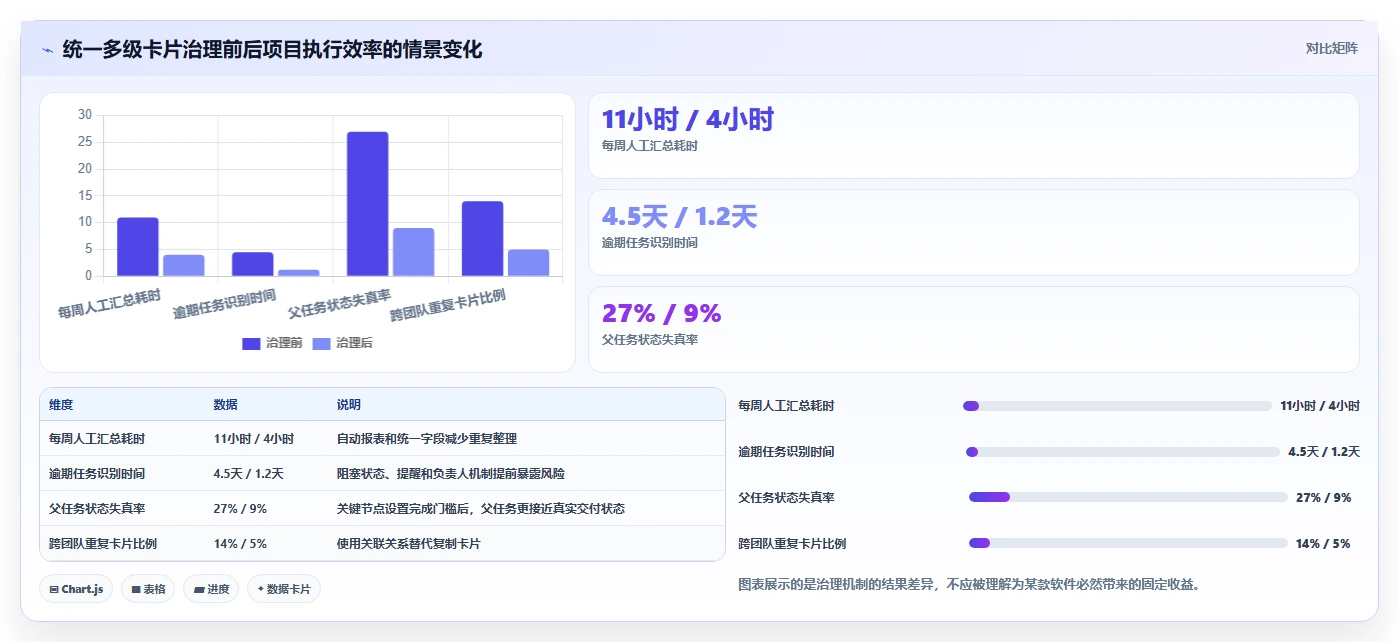The height and width of the screenshot is (642, 1399).
Task: Click table value 14% / 5%
Action: click(x=240, y=544)
